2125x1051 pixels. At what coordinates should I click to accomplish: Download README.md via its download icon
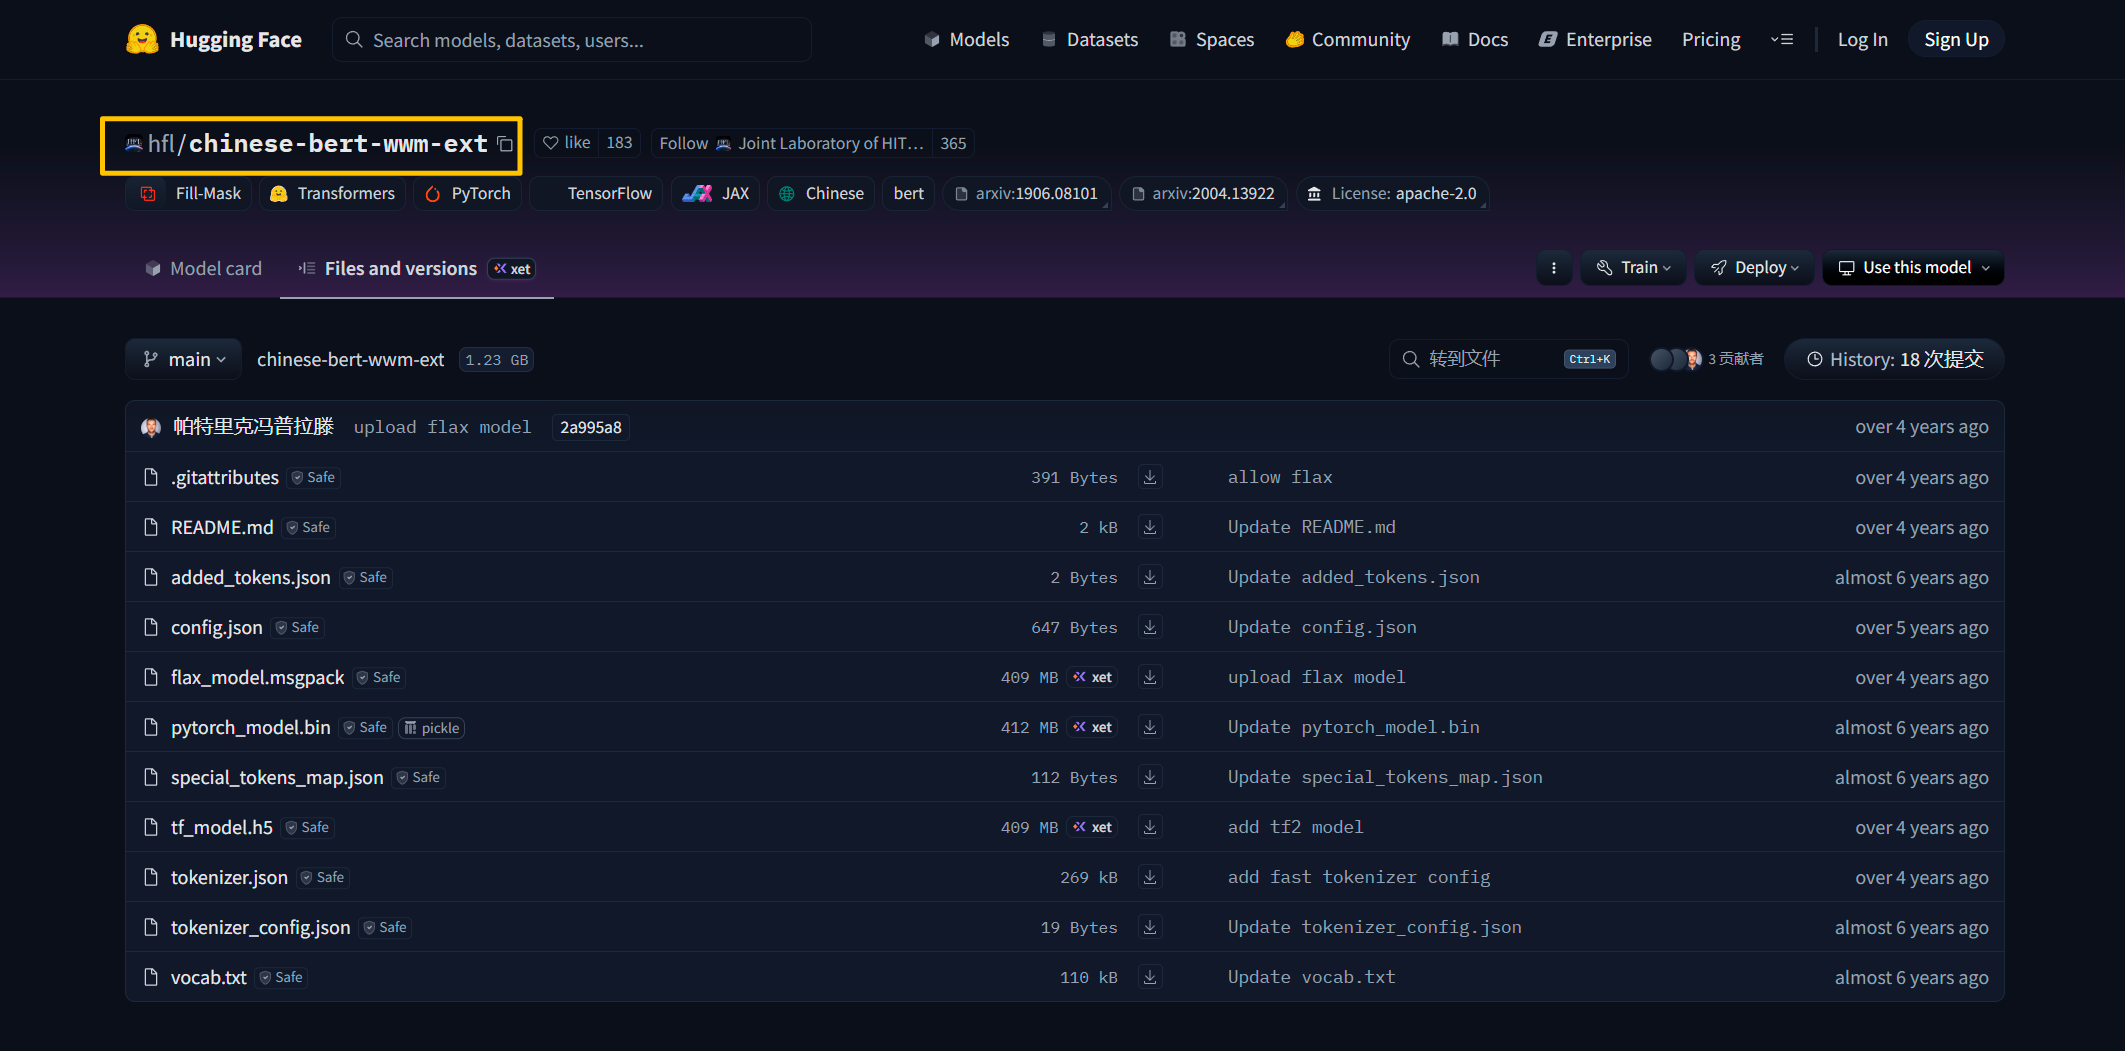click(1150, 527)
